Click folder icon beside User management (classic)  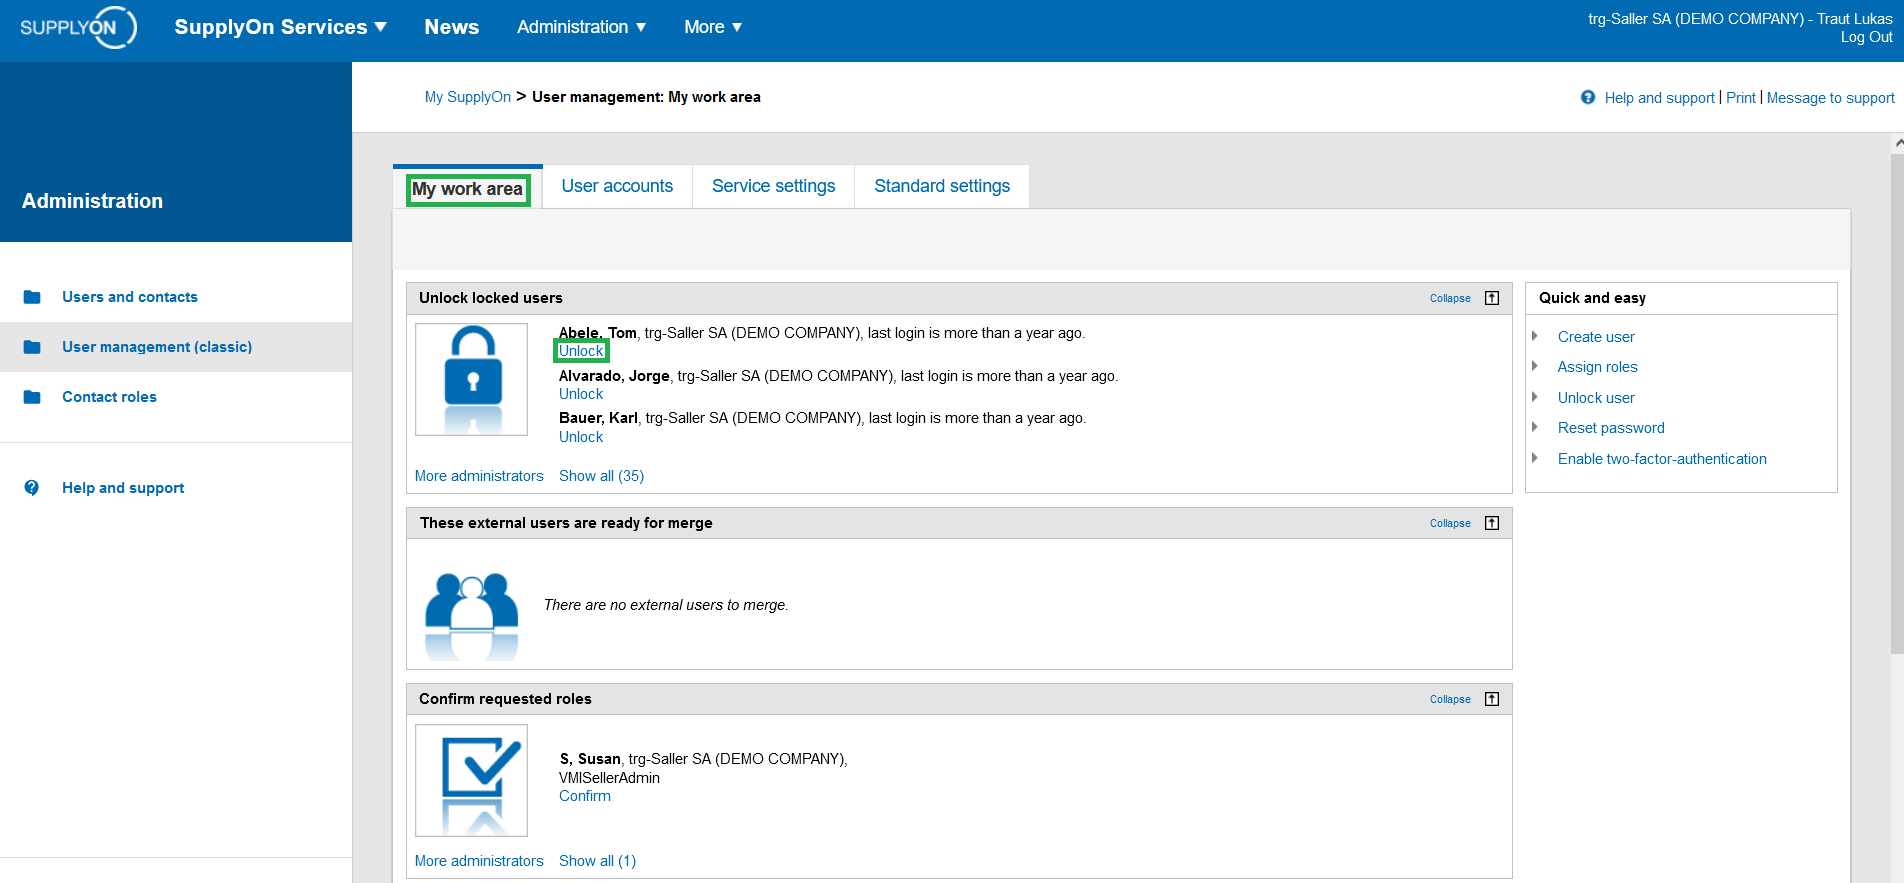click(x=32, y=347)
